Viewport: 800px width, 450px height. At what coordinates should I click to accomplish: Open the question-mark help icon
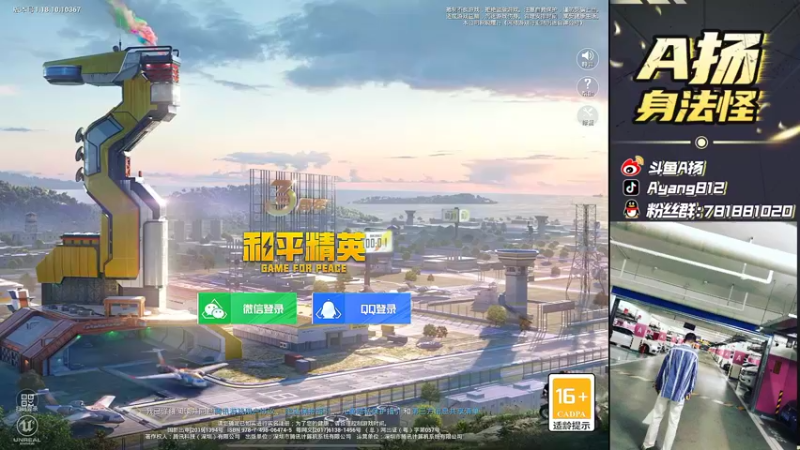click(587, 87)
